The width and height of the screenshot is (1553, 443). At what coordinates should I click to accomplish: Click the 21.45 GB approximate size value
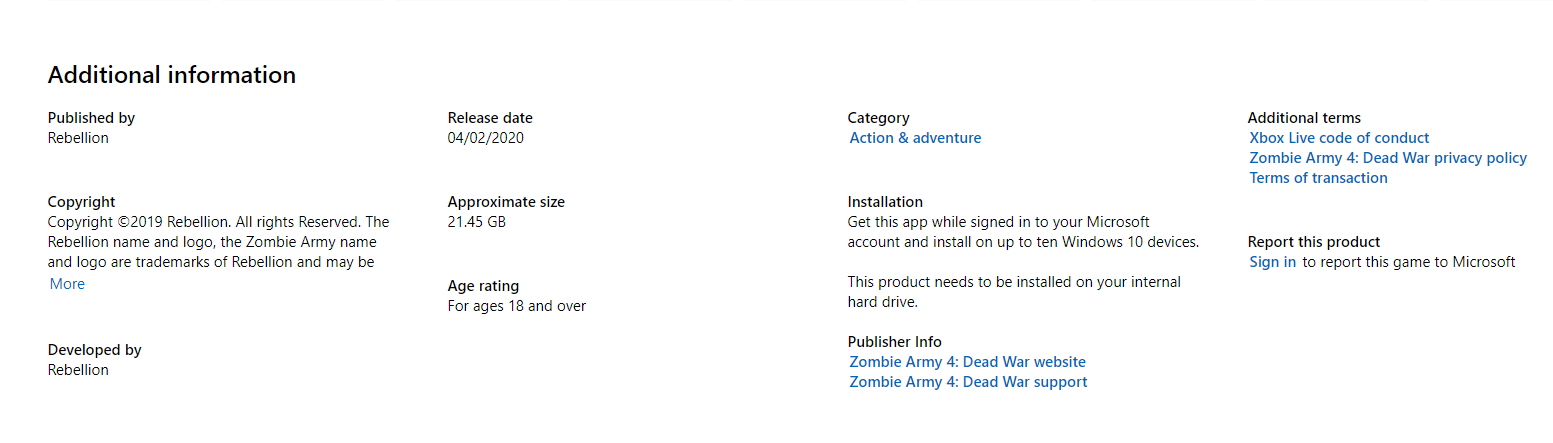477,222
